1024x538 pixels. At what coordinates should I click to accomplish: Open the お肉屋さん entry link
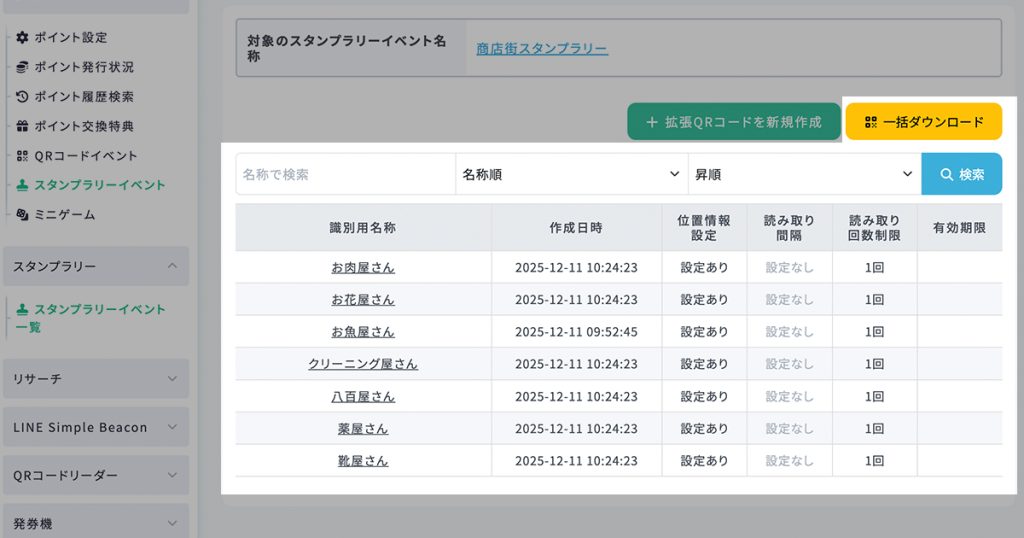pos(363,268)
